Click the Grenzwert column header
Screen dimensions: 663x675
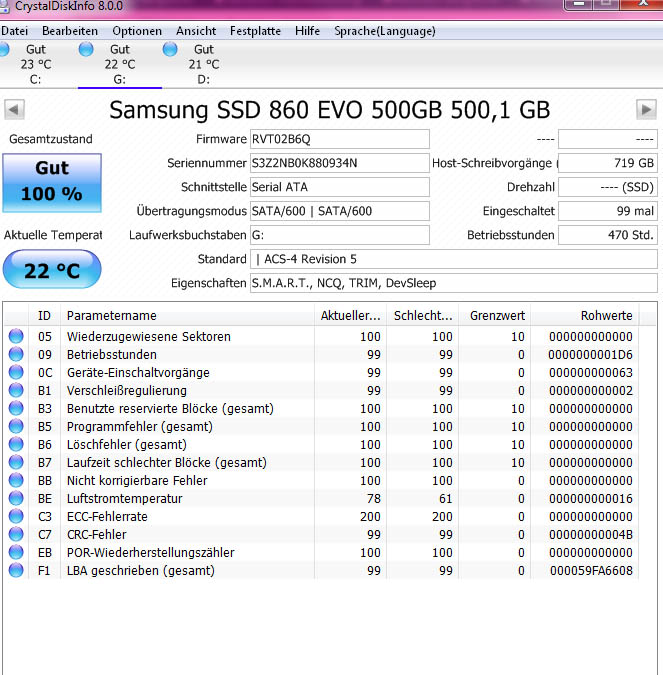(x=495, y=316)
